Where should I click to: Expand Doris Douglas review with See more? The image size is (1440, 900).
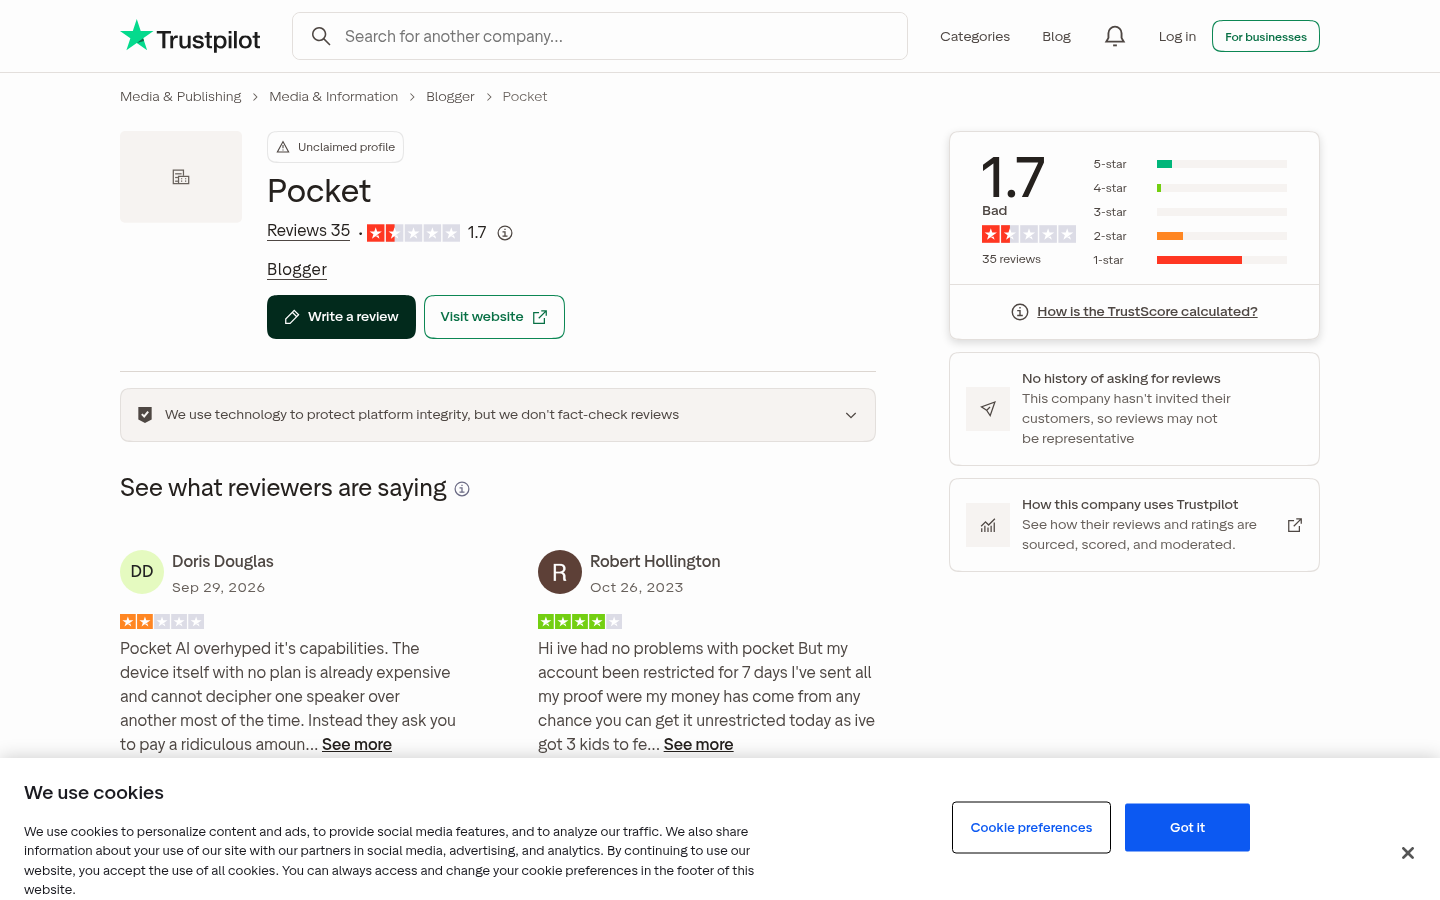point(357,745)
